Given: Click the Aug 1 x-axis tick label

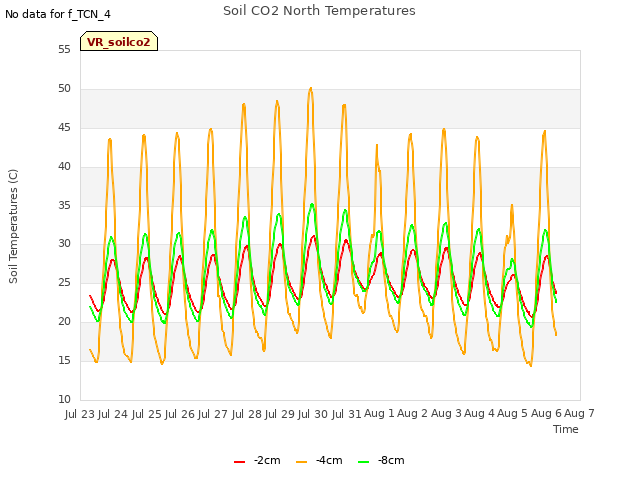Looking at the screenshot, I should tap(379, 414).
